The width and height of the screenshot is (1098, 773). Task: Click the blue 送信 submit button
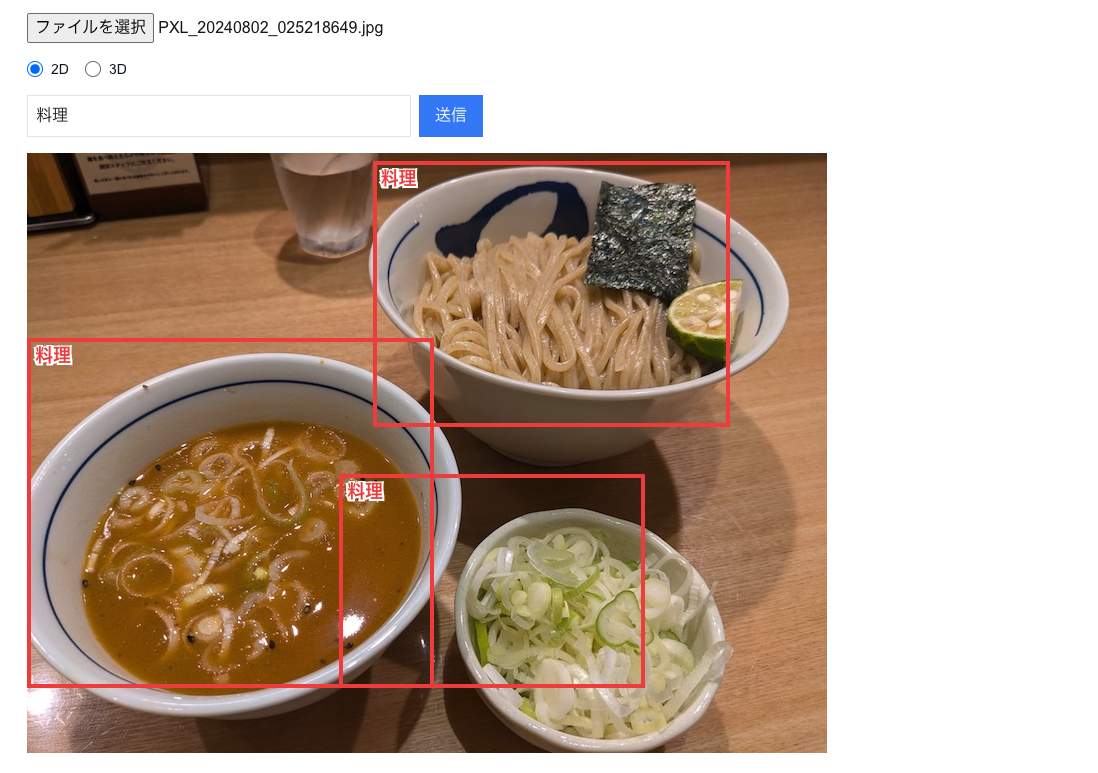[x=451, y=116]
